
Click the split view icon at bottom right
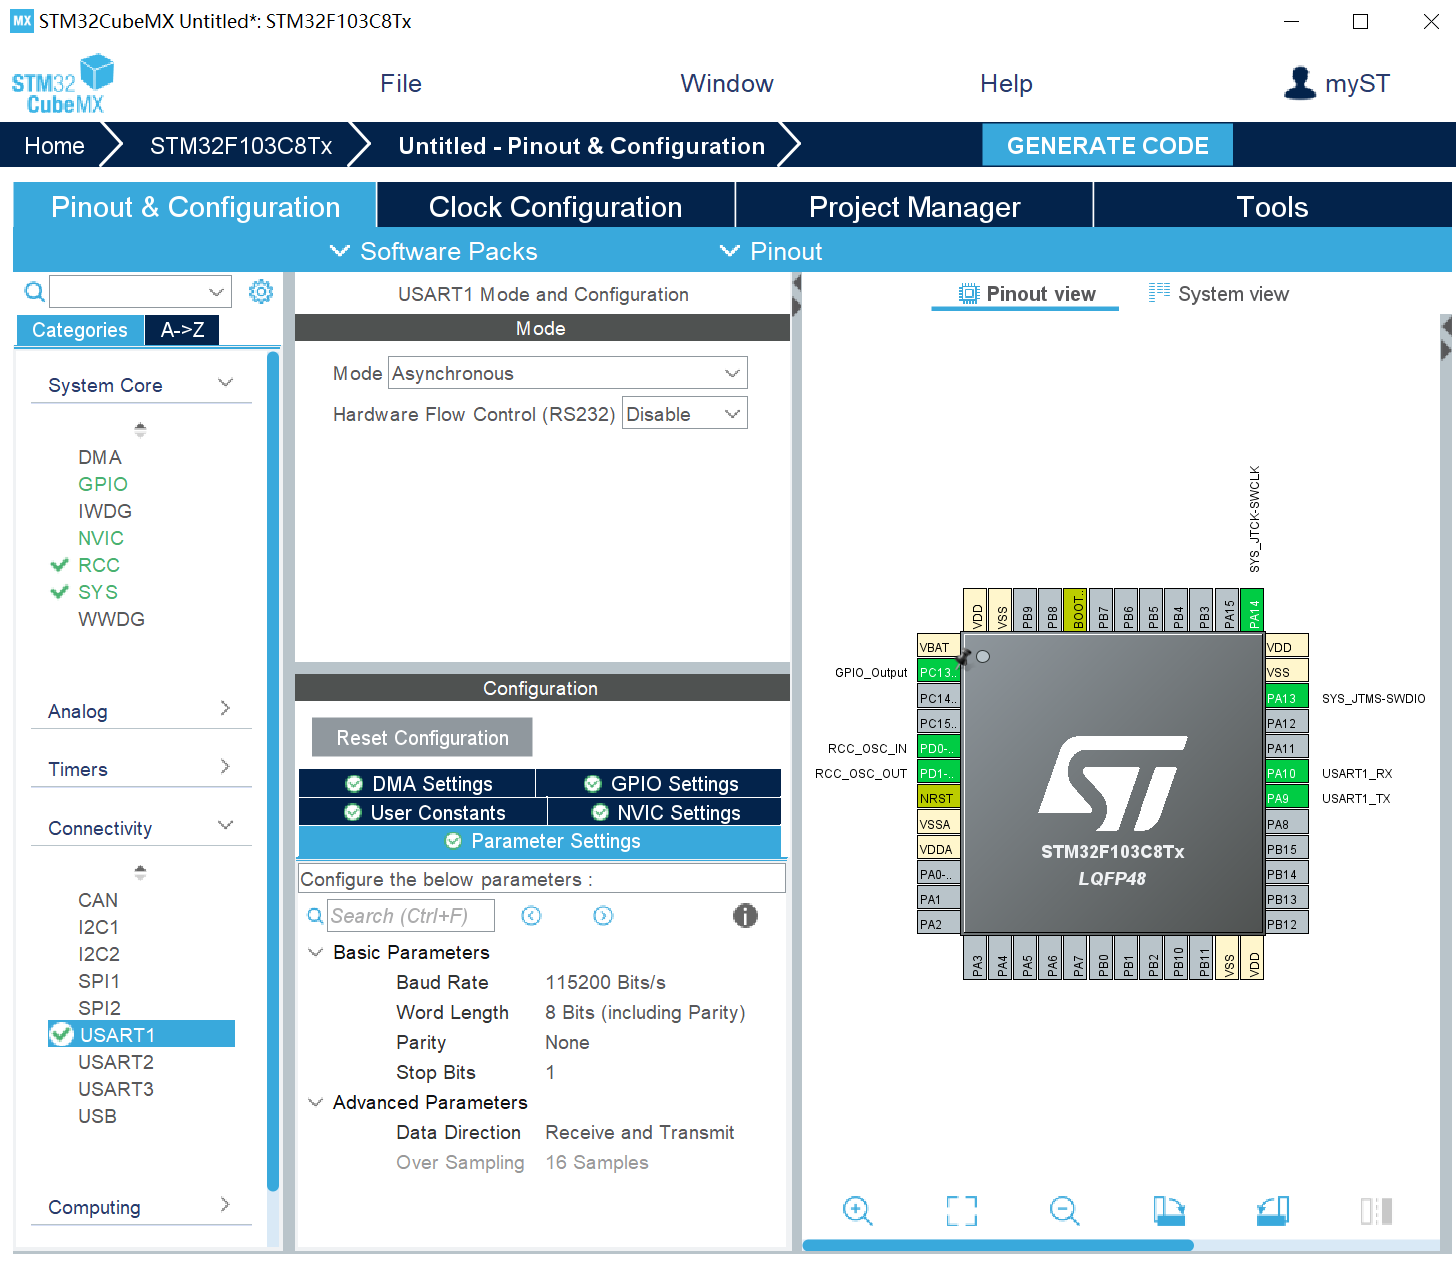pos(1377,1211)
